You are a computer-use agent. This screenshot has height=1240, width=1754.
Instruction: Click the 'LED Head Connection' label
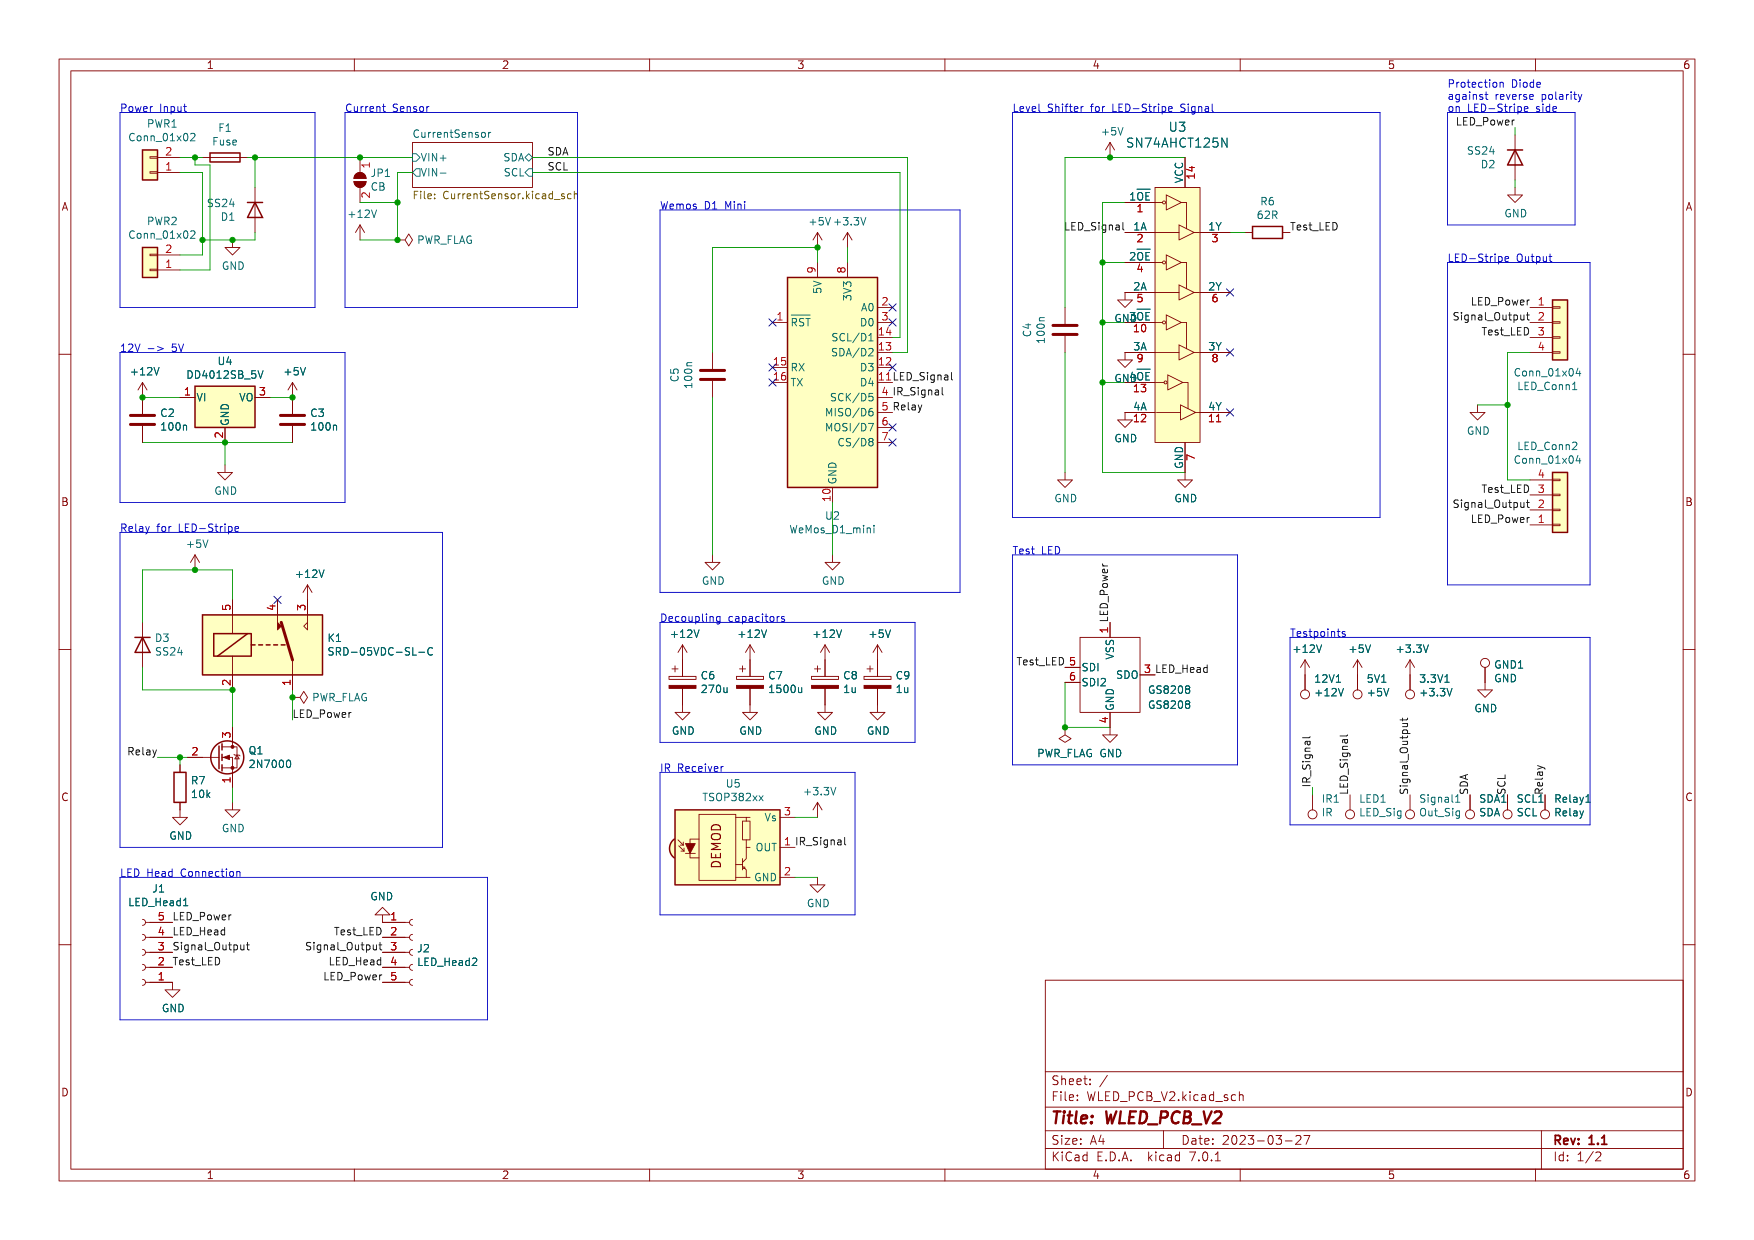[x=181, y=873]
